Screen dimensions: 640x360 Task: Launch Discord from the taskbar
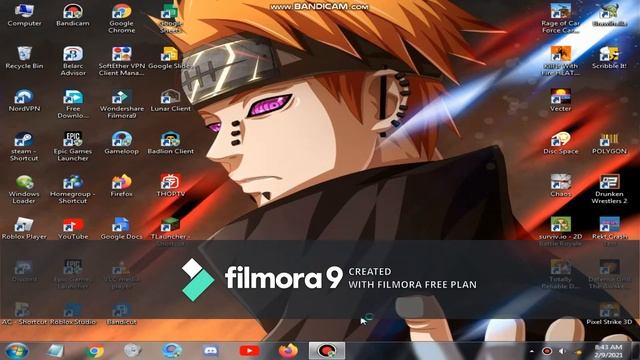pyautogui.click(x=211, y=351)
